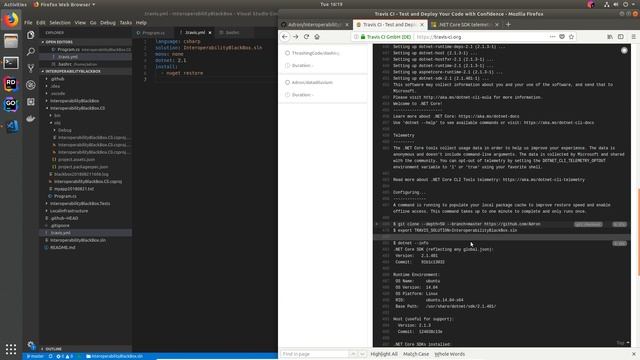Open the Extensions view in VS Code
The width and height of the screenshot is (640, 360).
coord(31,102)
